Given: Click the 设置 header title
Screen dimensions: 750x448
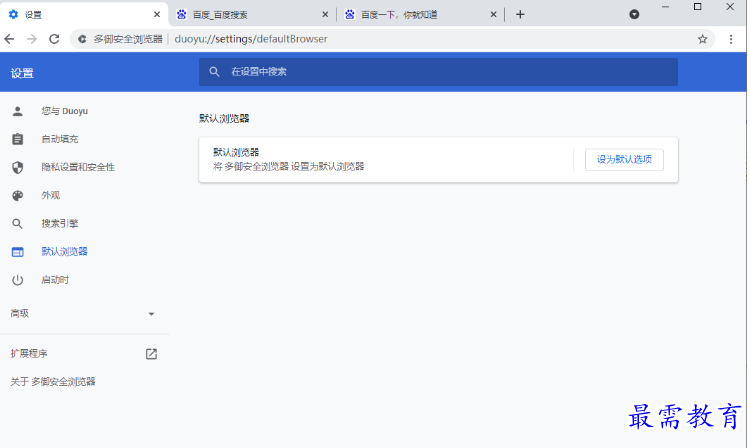Looking at the screenshot, I should pyautogui.click(x=22, y=73).
